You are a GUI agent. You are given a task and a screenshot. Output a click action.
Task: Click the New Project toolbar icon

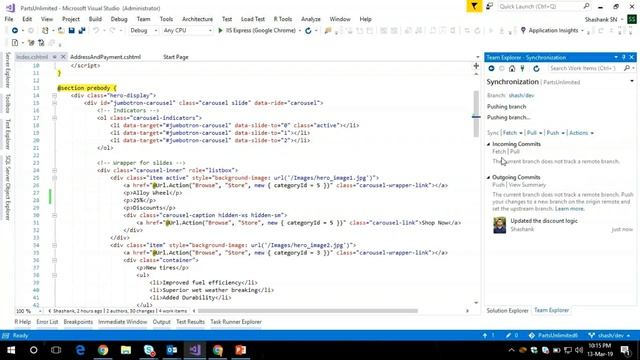pos(45,31)
